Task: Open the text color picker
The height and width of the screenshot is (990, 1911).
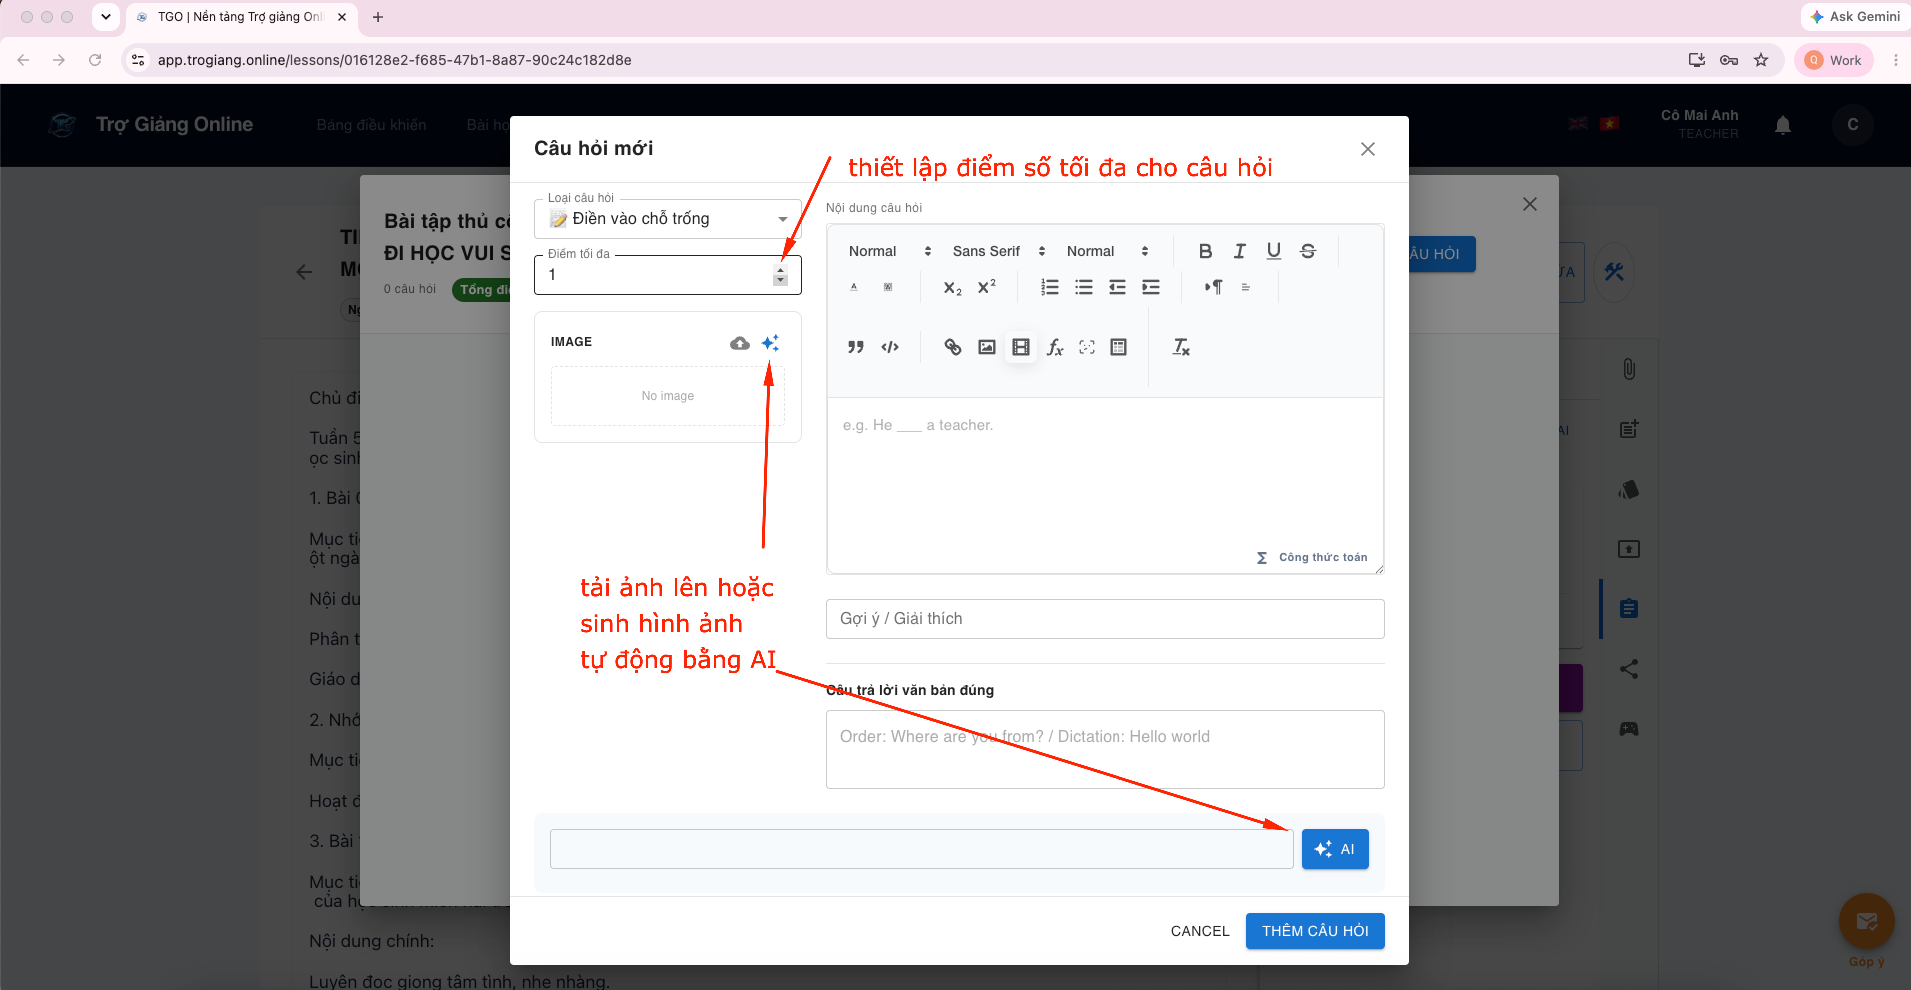Action: [x=854, y=287]
